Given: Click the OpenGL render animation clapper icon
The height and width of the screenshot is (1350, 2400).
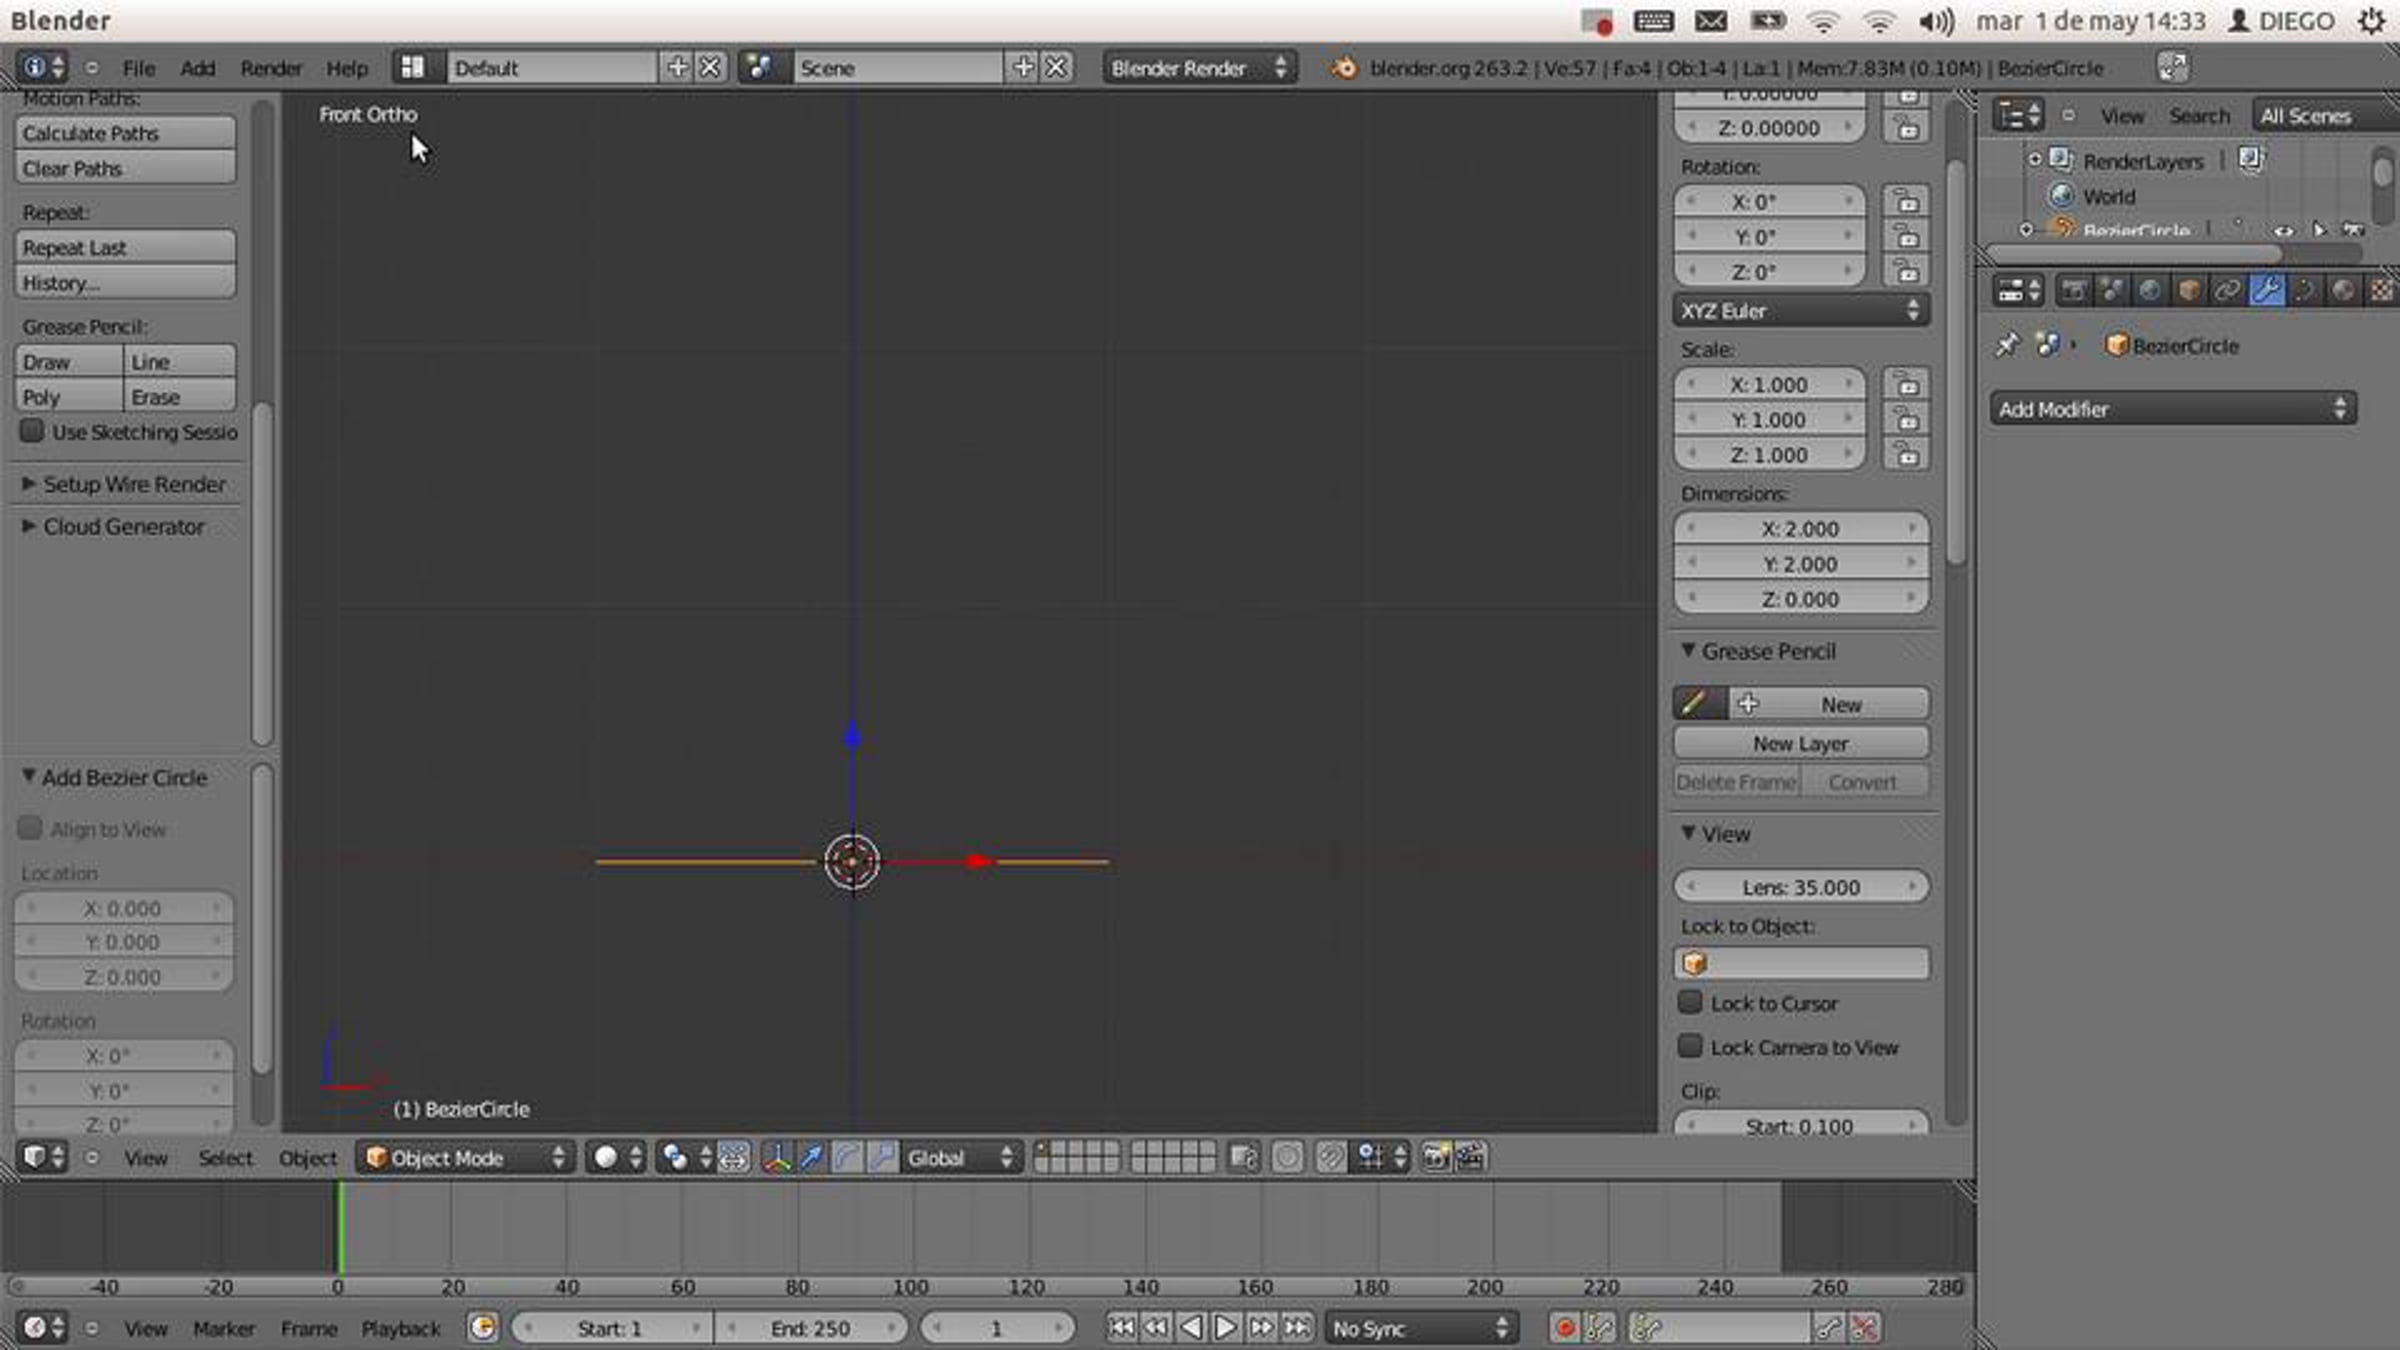Looking at the screenshot, I should (x=1471, y=1158).
